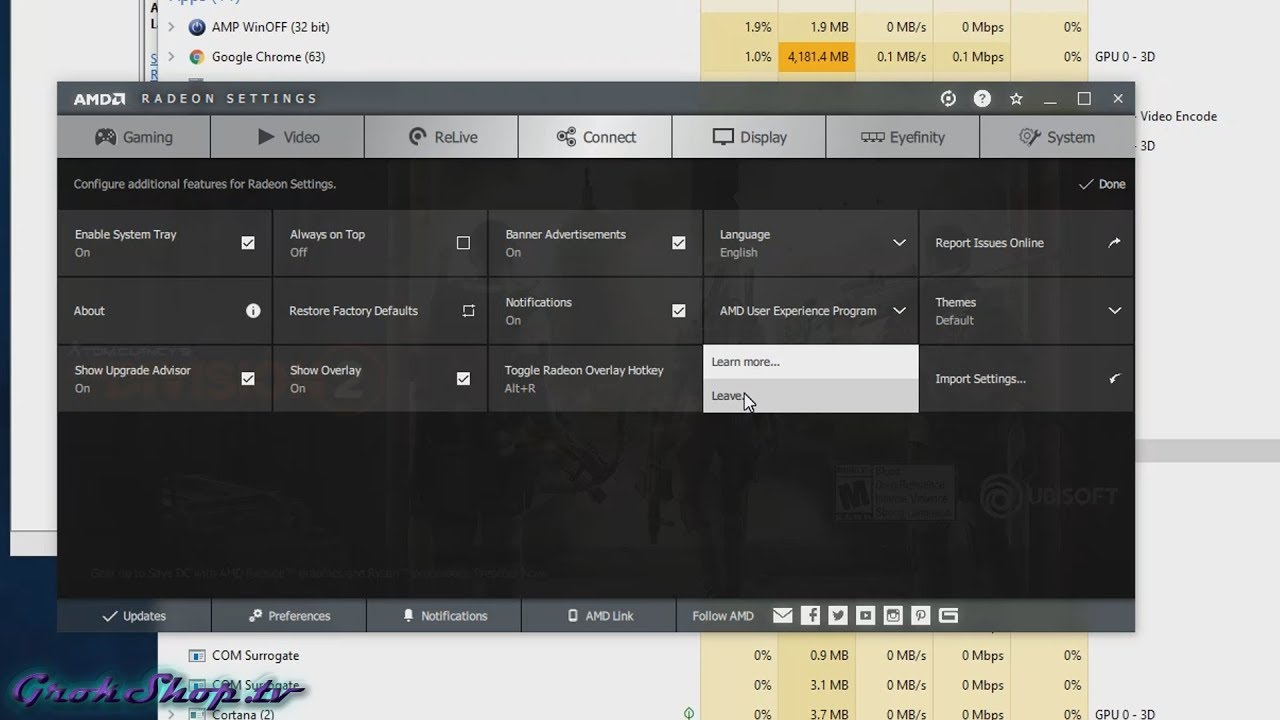Open the Gaming tab
The height and width of the screenshot is (720, 1280).
click(x=134, y=137)
